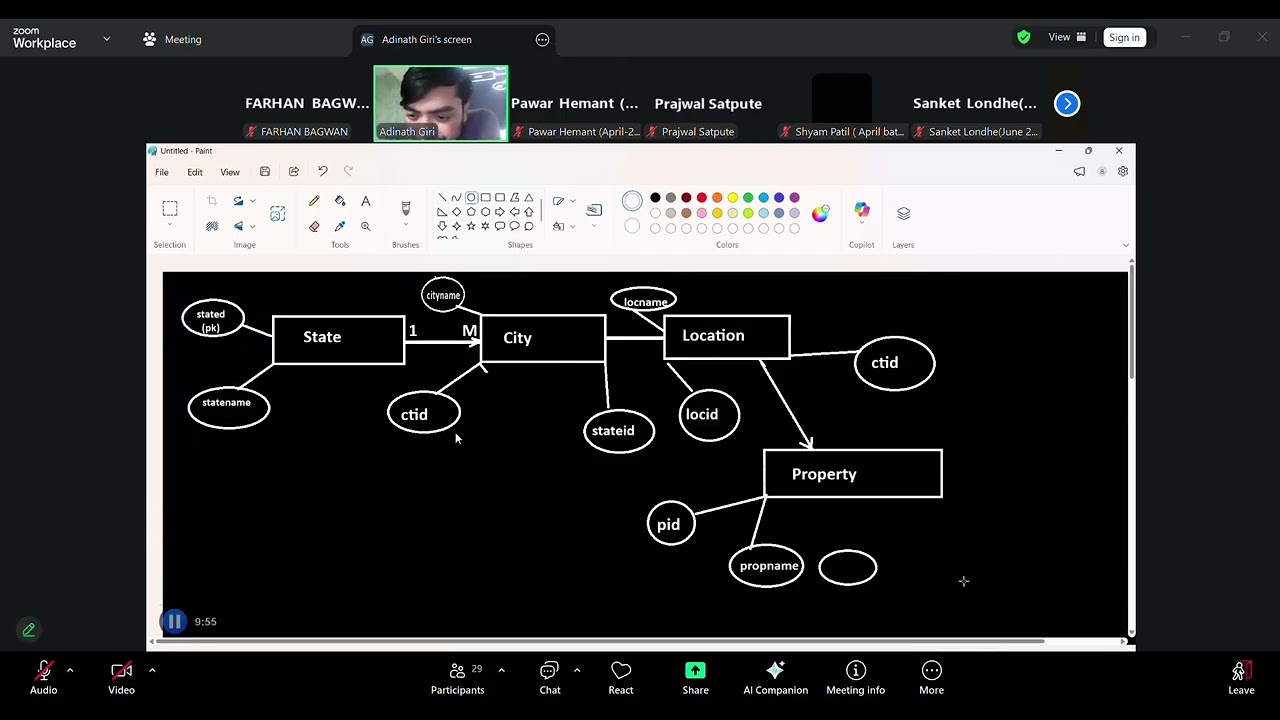This screenshot has width=1280, height=720.
Task: Click the Zoom annotate pencil icon
Action: 29,630
